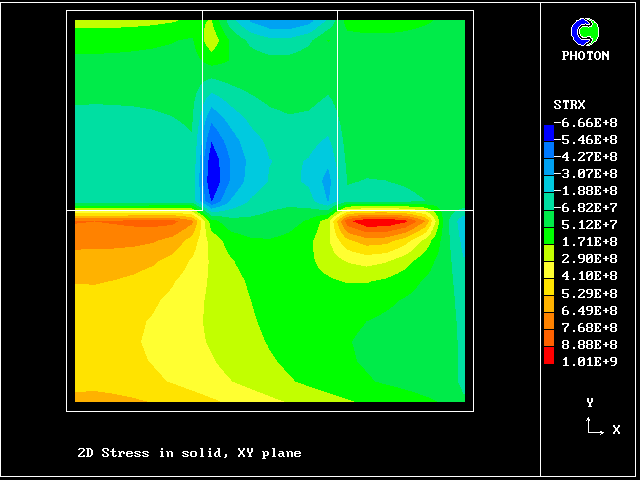Click the "2D Stress in solid, XY plane" caption
The width and height of the screenshot is (640, 480).
click(x=189, y=453)
